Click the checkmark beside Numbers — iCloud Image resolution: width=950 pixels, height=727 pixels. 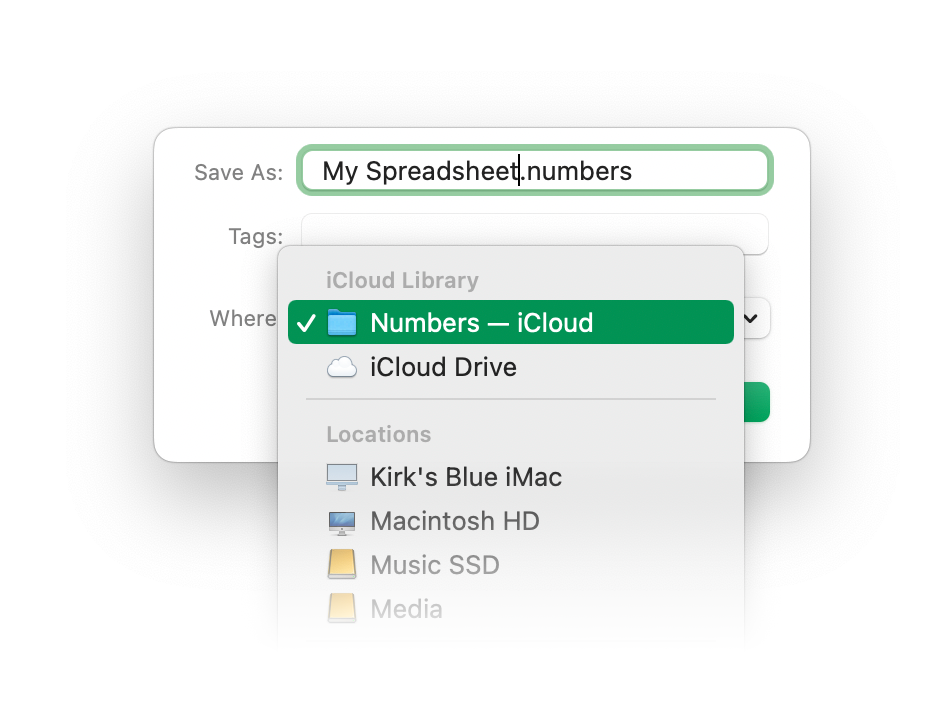(x=306, y=323)
